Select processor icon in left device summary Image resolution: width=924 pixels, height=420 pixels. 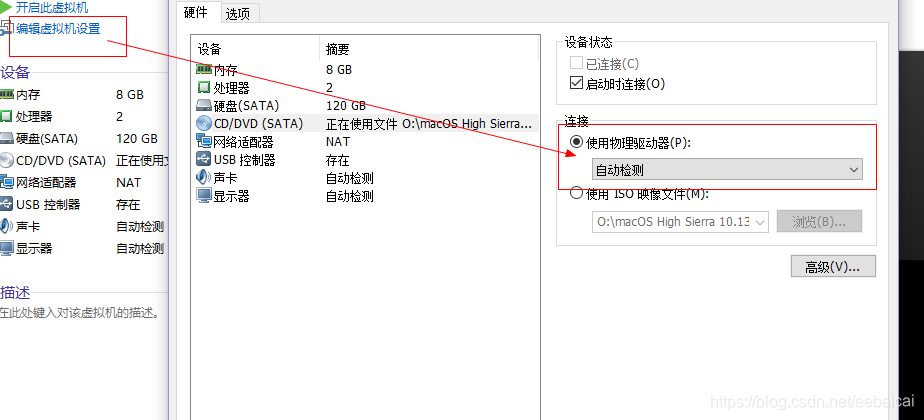pyautogui.click(x=6, y=116)
